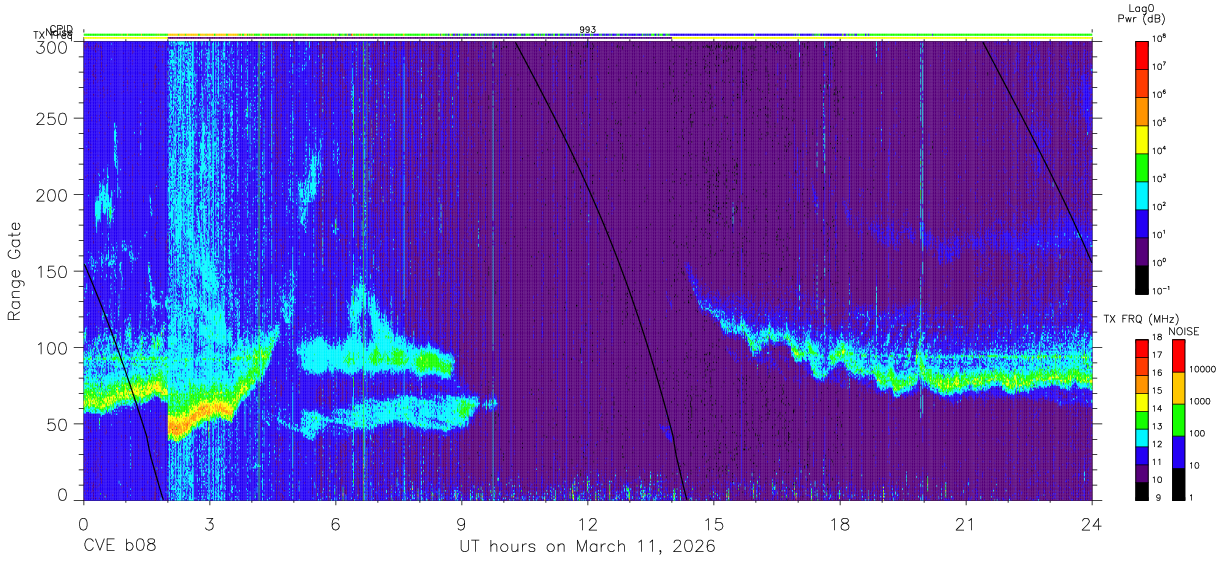The width and height of the screenshot is (1228, 567).
Task: Click the 'NOISE' colorbar title
Action: (x=1182, y=330)
